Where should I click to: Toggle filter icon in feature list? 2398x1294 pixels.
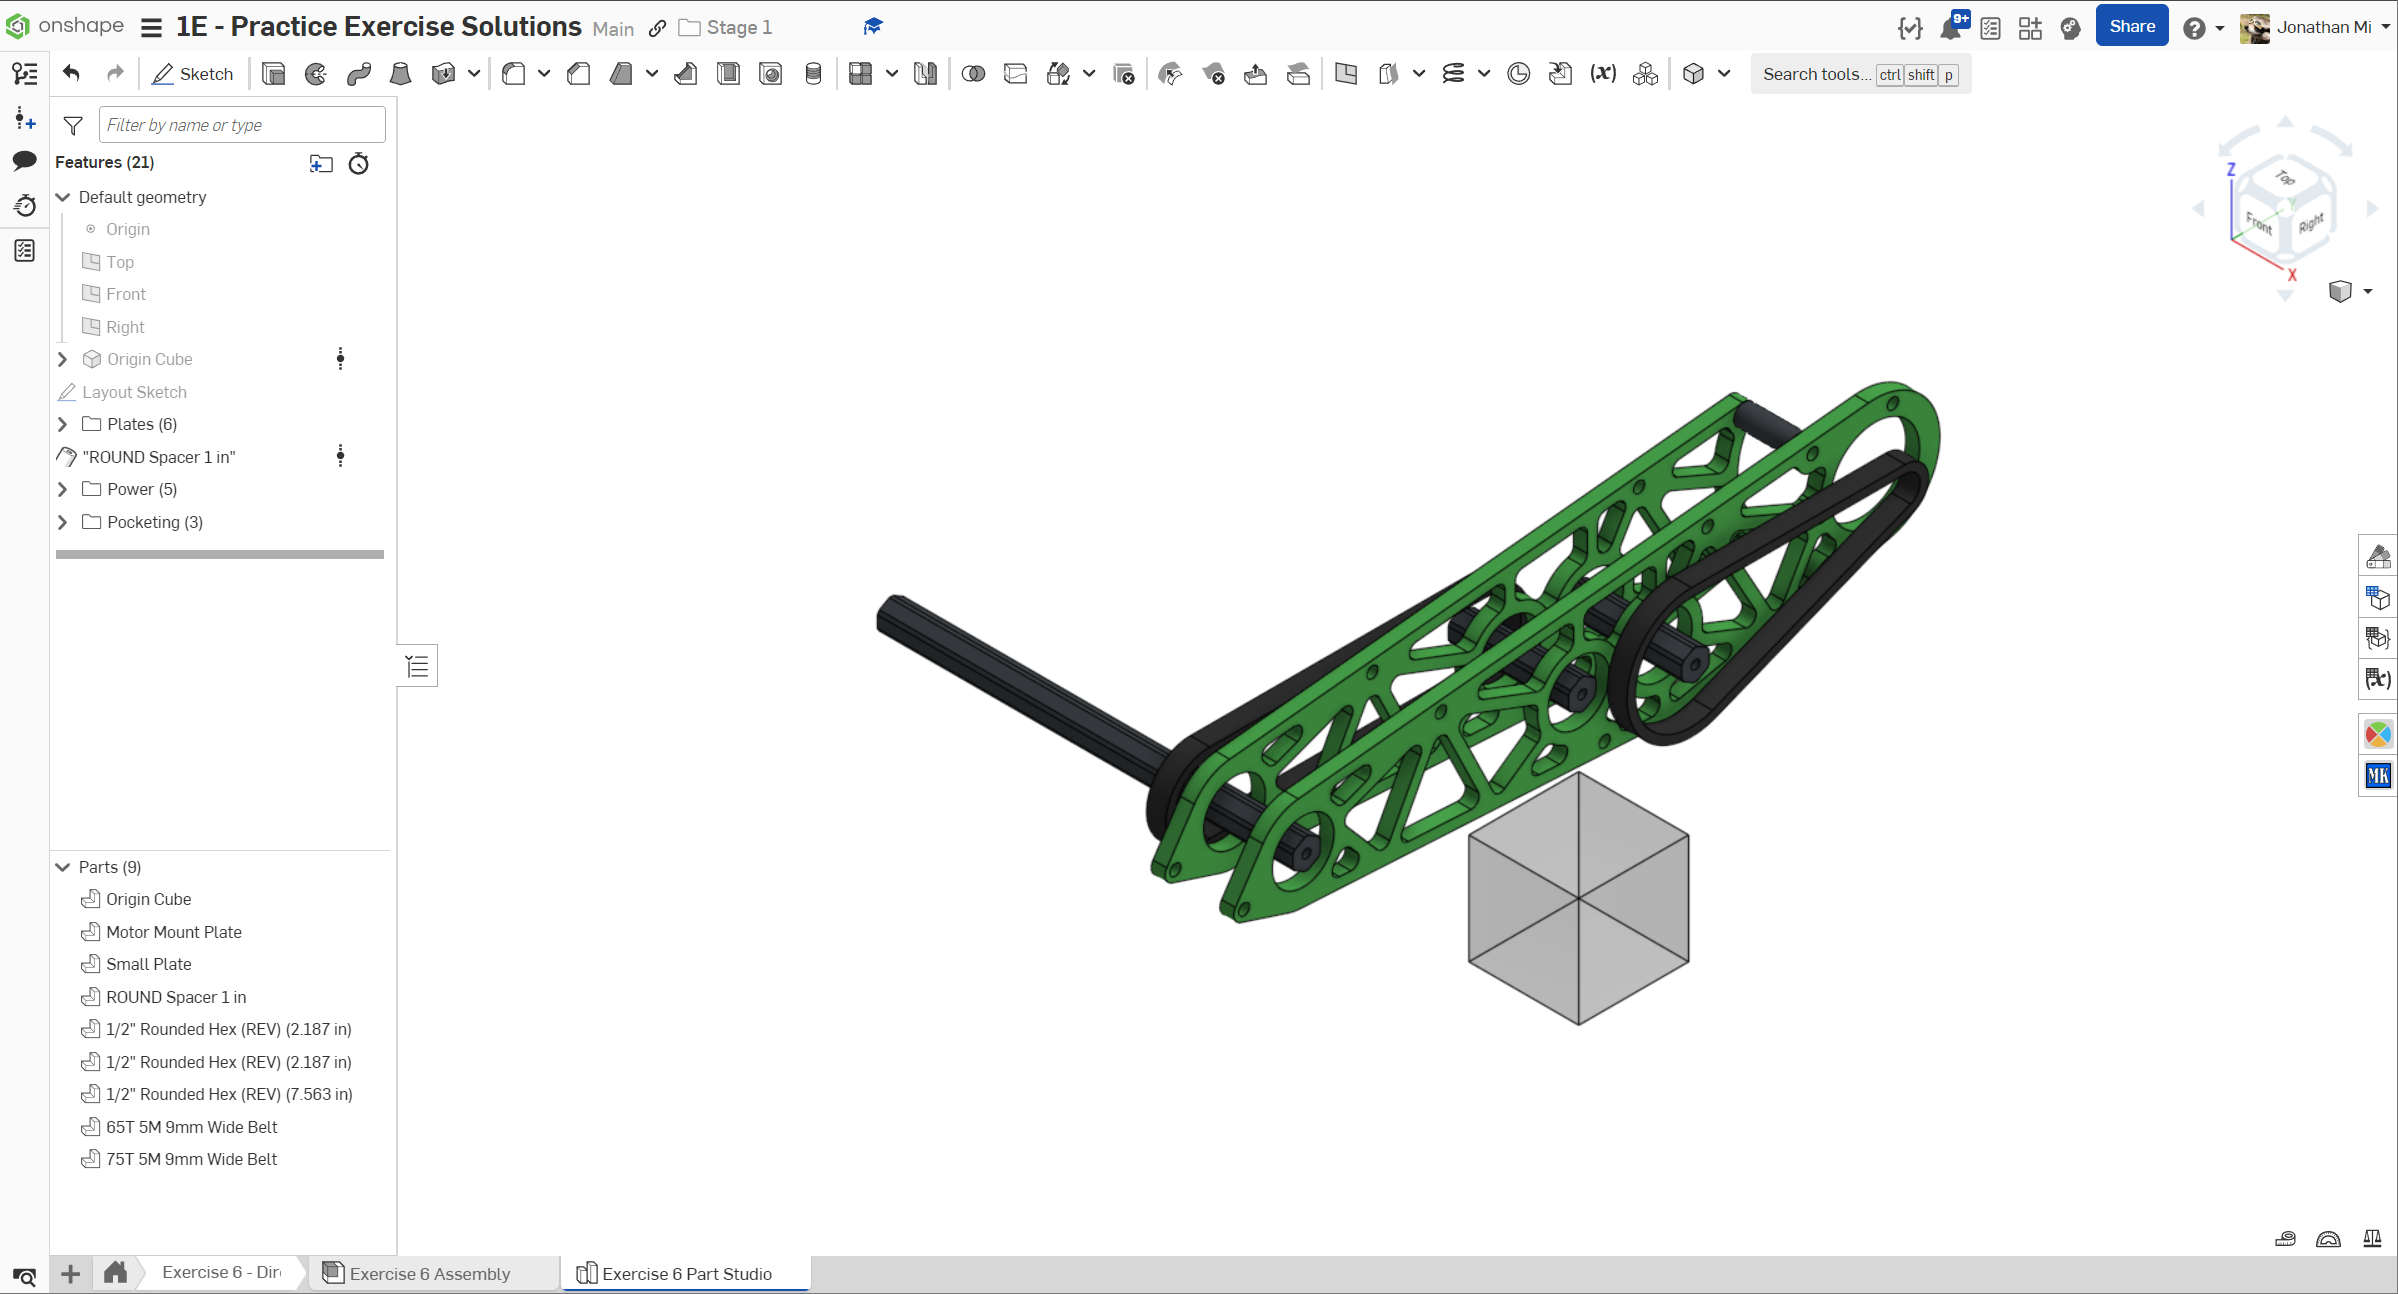click(73, 125)
